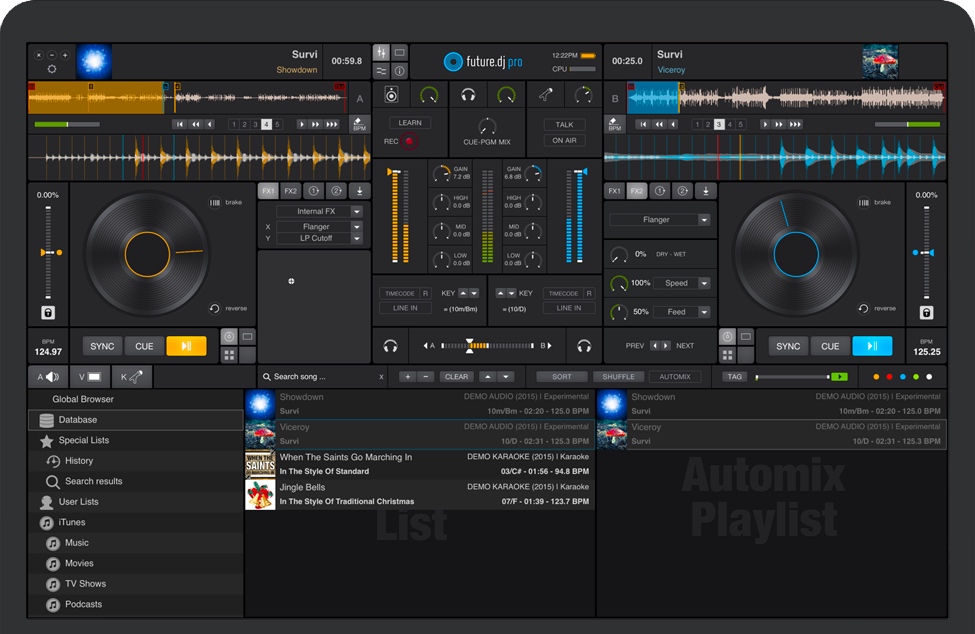Click the crossfader slider handle
Screen dimensions: 975x634
pyautogui.click(x=470, y=346)
